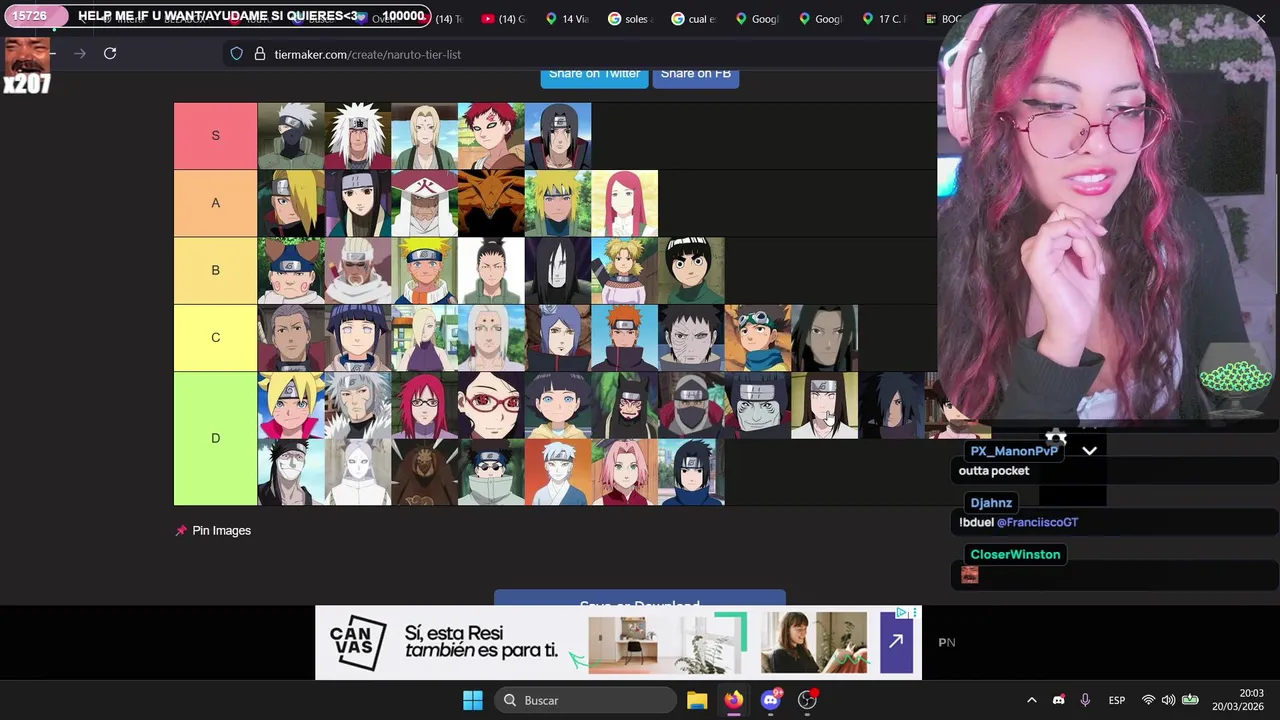This screenshot has height=720, width=1280.
Task: Open the Windows Start menu
Action: 473,700
